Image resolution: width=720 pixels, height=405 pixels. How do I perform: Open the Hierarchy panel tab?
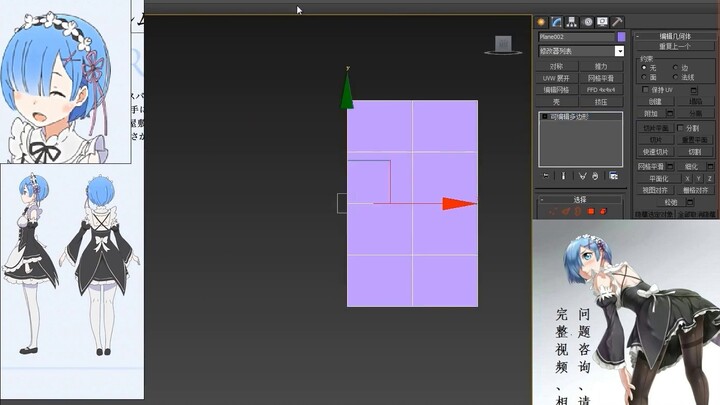point(571,21)
